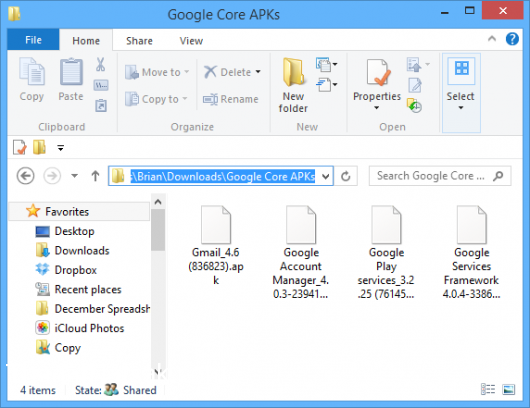Refresh the current folder view
The image size is (530, 408).
(x=345, y=176)
